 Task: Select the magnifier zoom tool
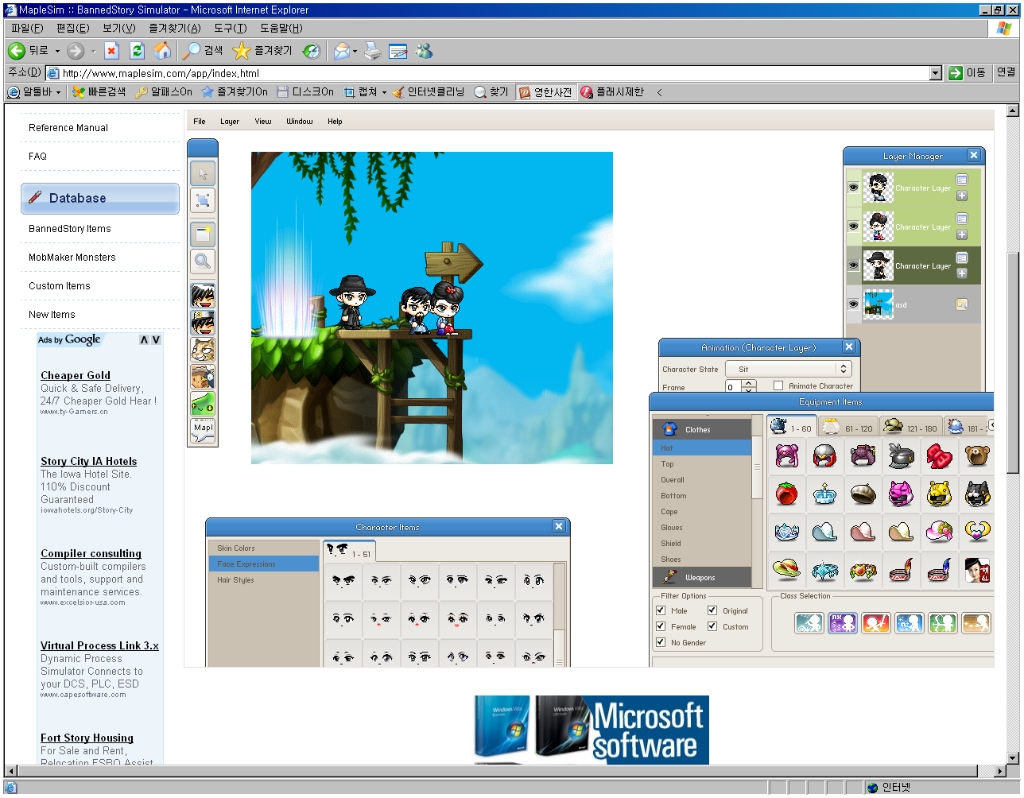click(203, 261)
